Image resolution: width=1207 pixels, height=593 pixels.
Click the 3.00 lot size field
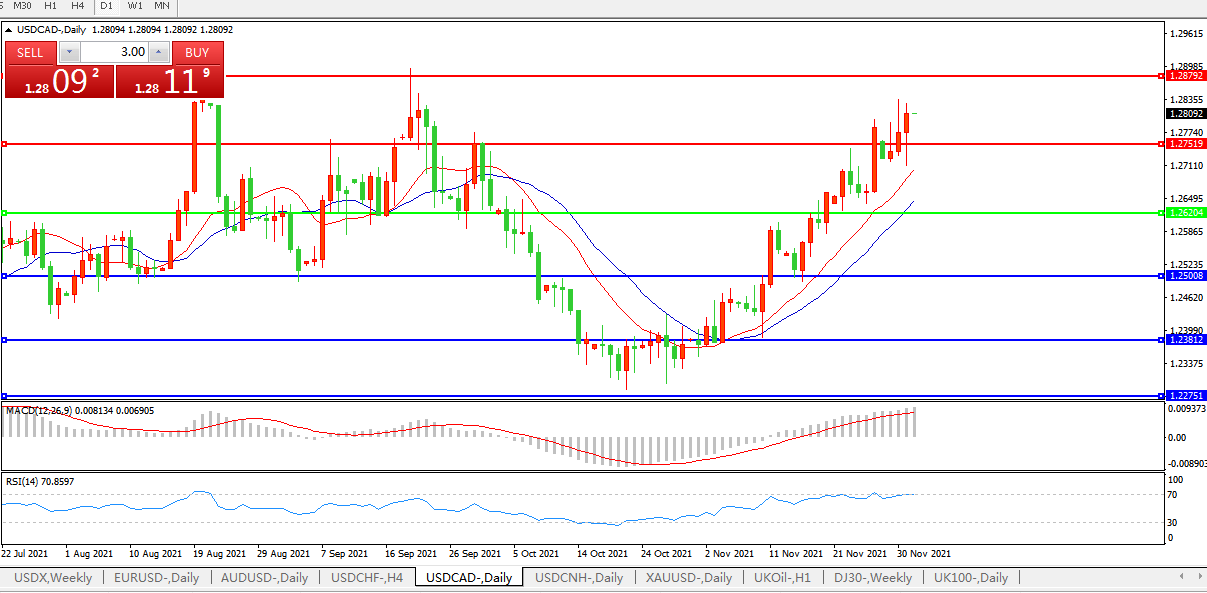click(x=113, y=52)
